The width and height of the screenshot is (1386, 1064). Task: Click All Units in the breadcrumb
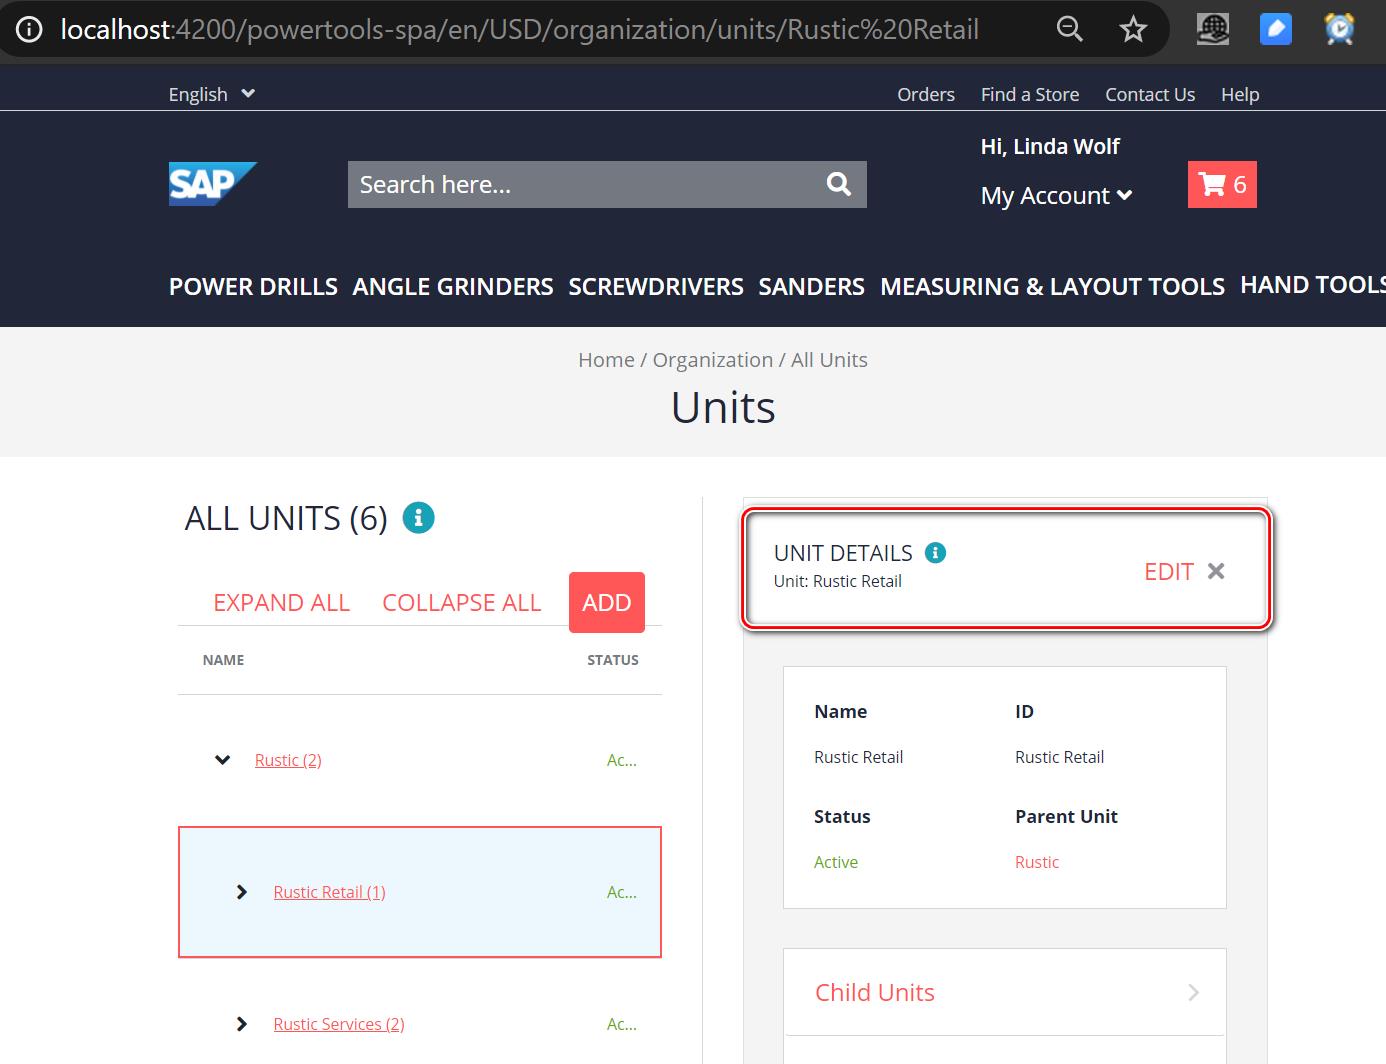829,360
